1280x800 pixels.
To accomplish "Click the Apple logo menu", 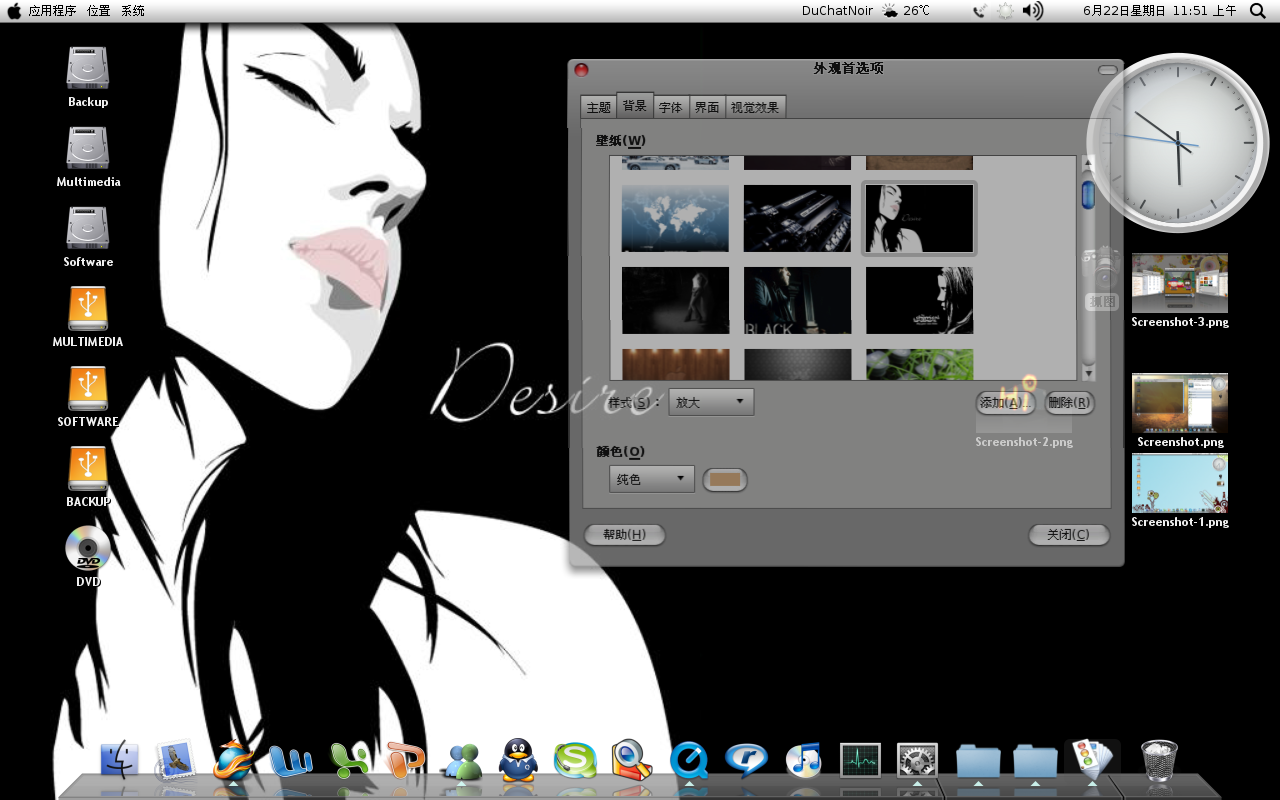I will pos(14,11).
